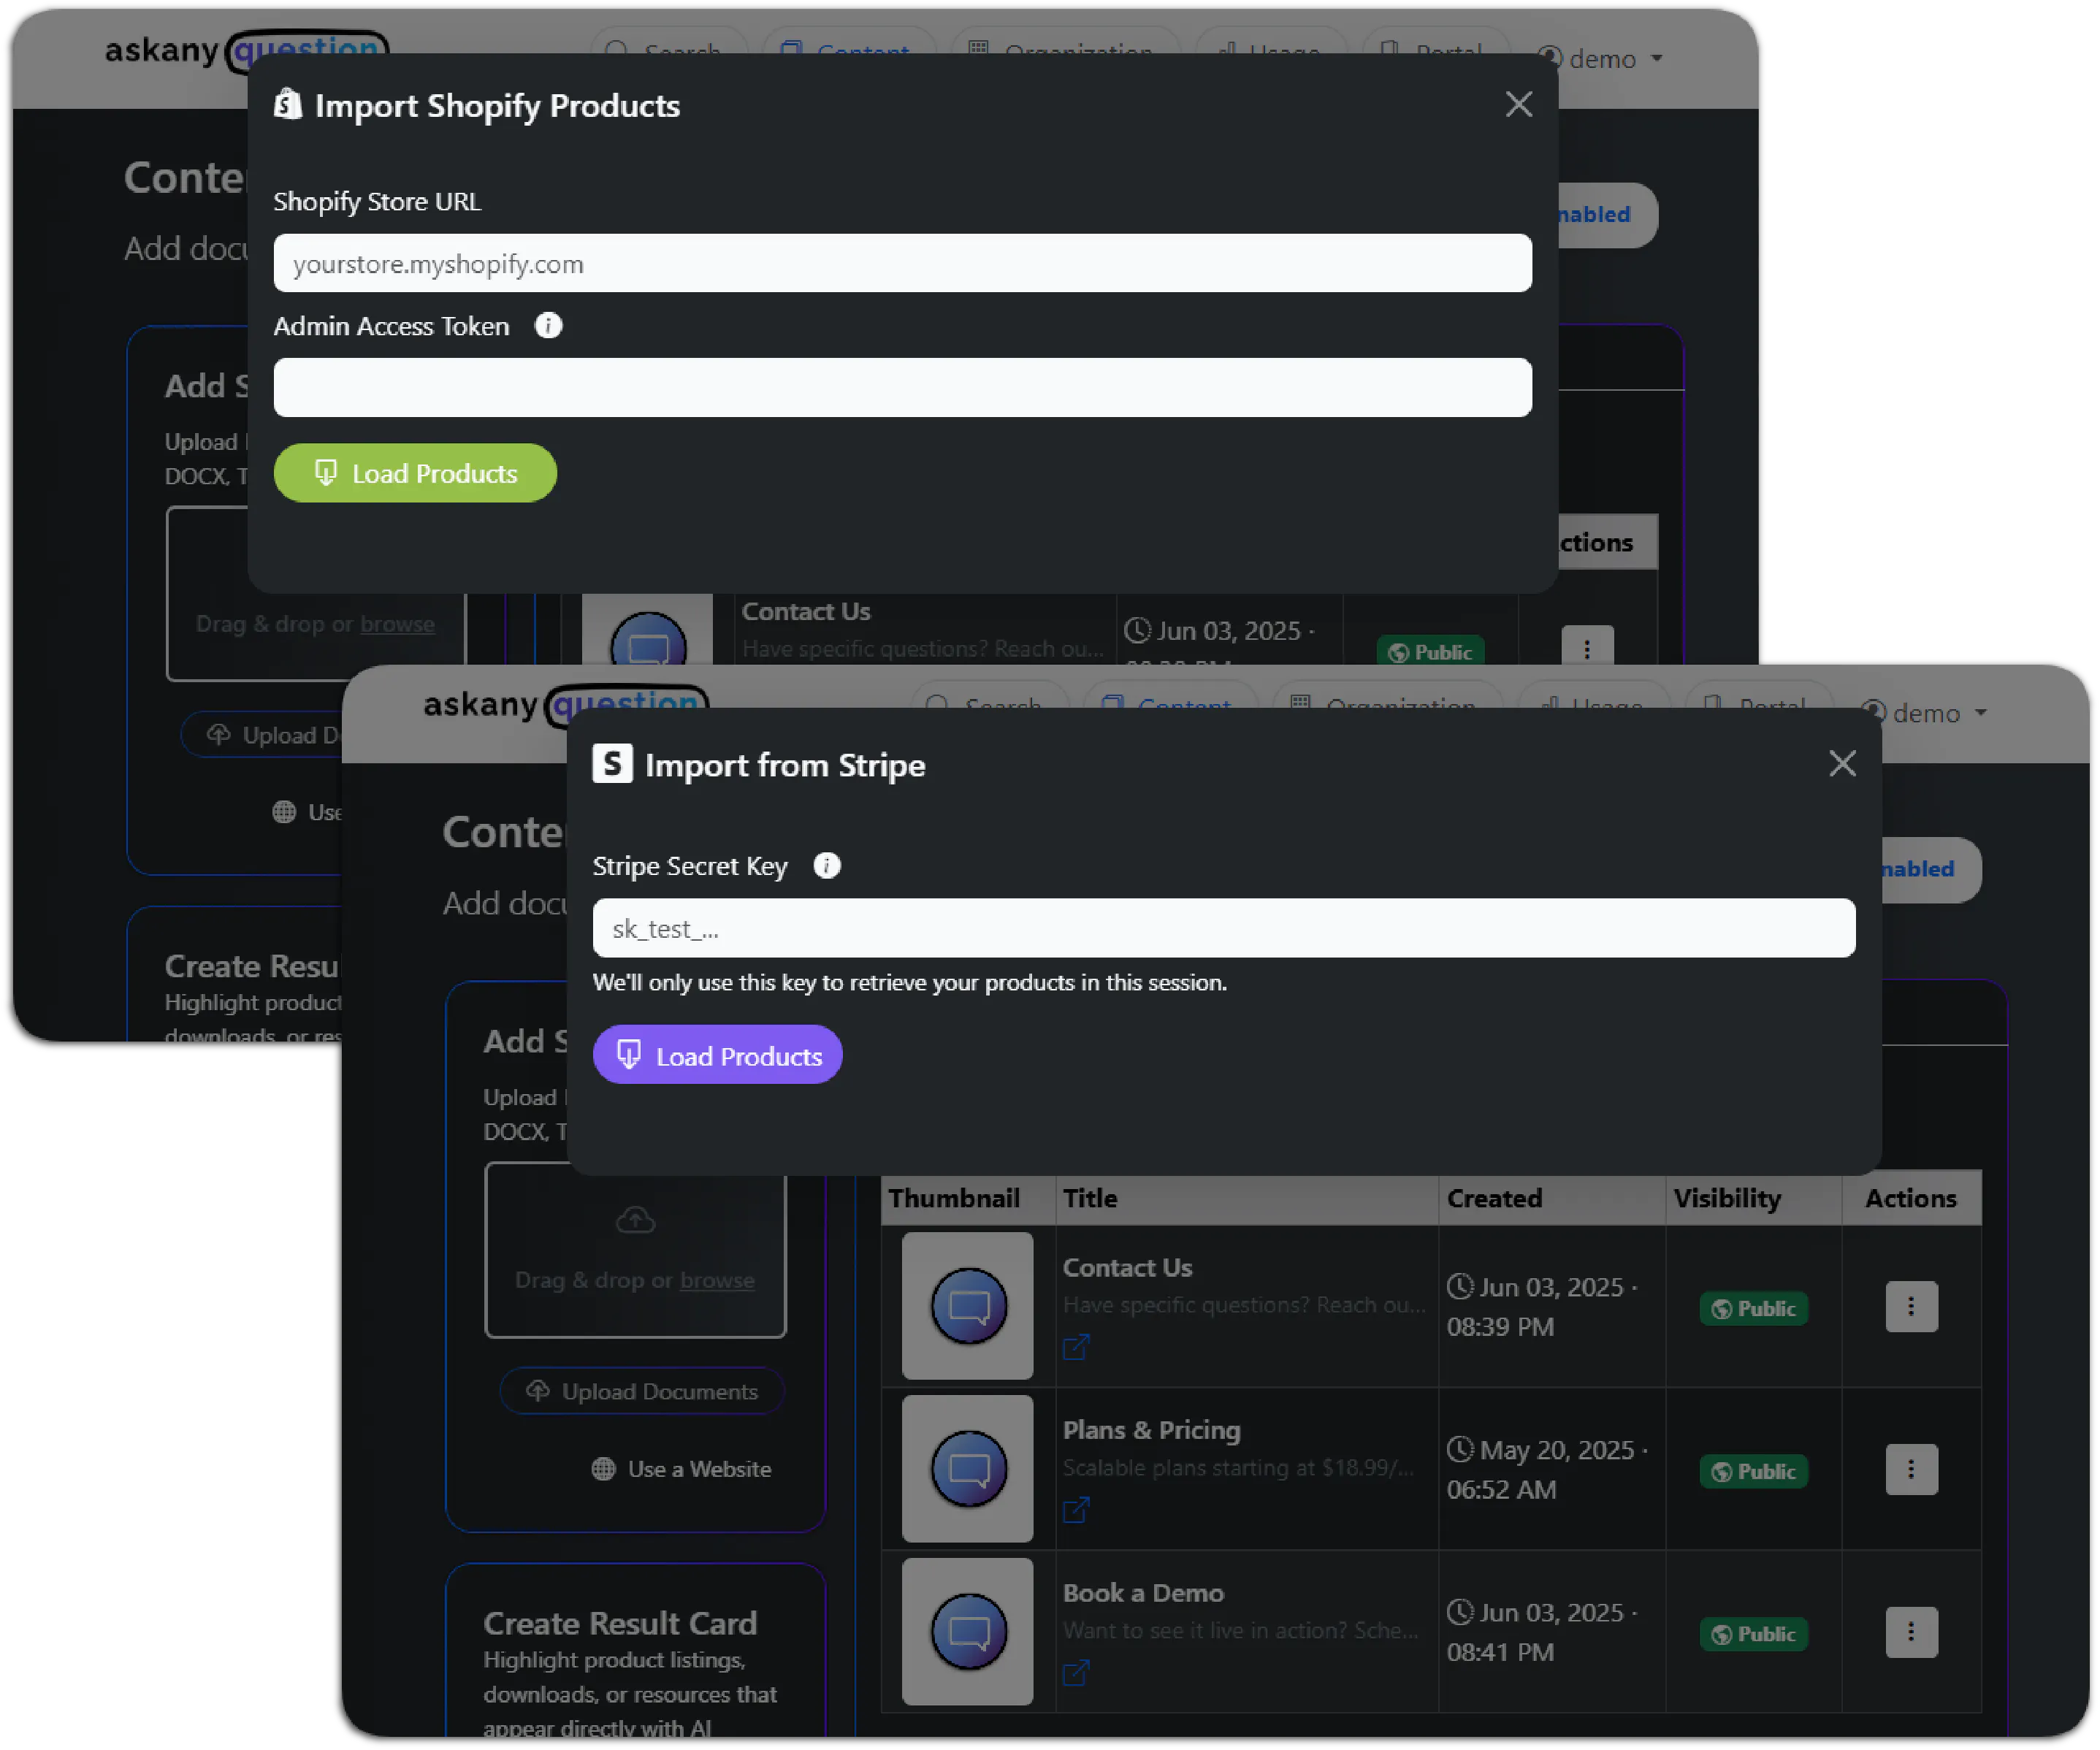Click the Title column header
The height and width of the screenshot is (1750, 2100).
1090,1198
